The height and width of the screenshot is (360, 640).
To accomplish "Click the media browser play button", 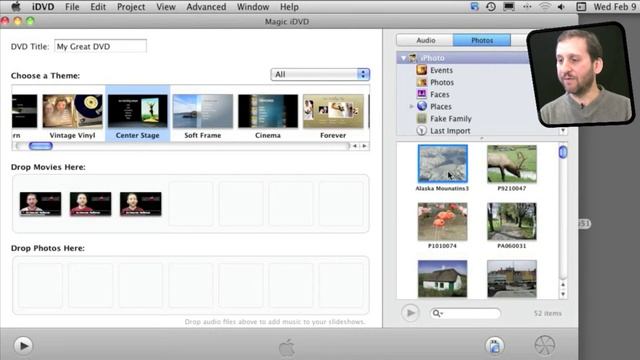I will tap(410, 313).
